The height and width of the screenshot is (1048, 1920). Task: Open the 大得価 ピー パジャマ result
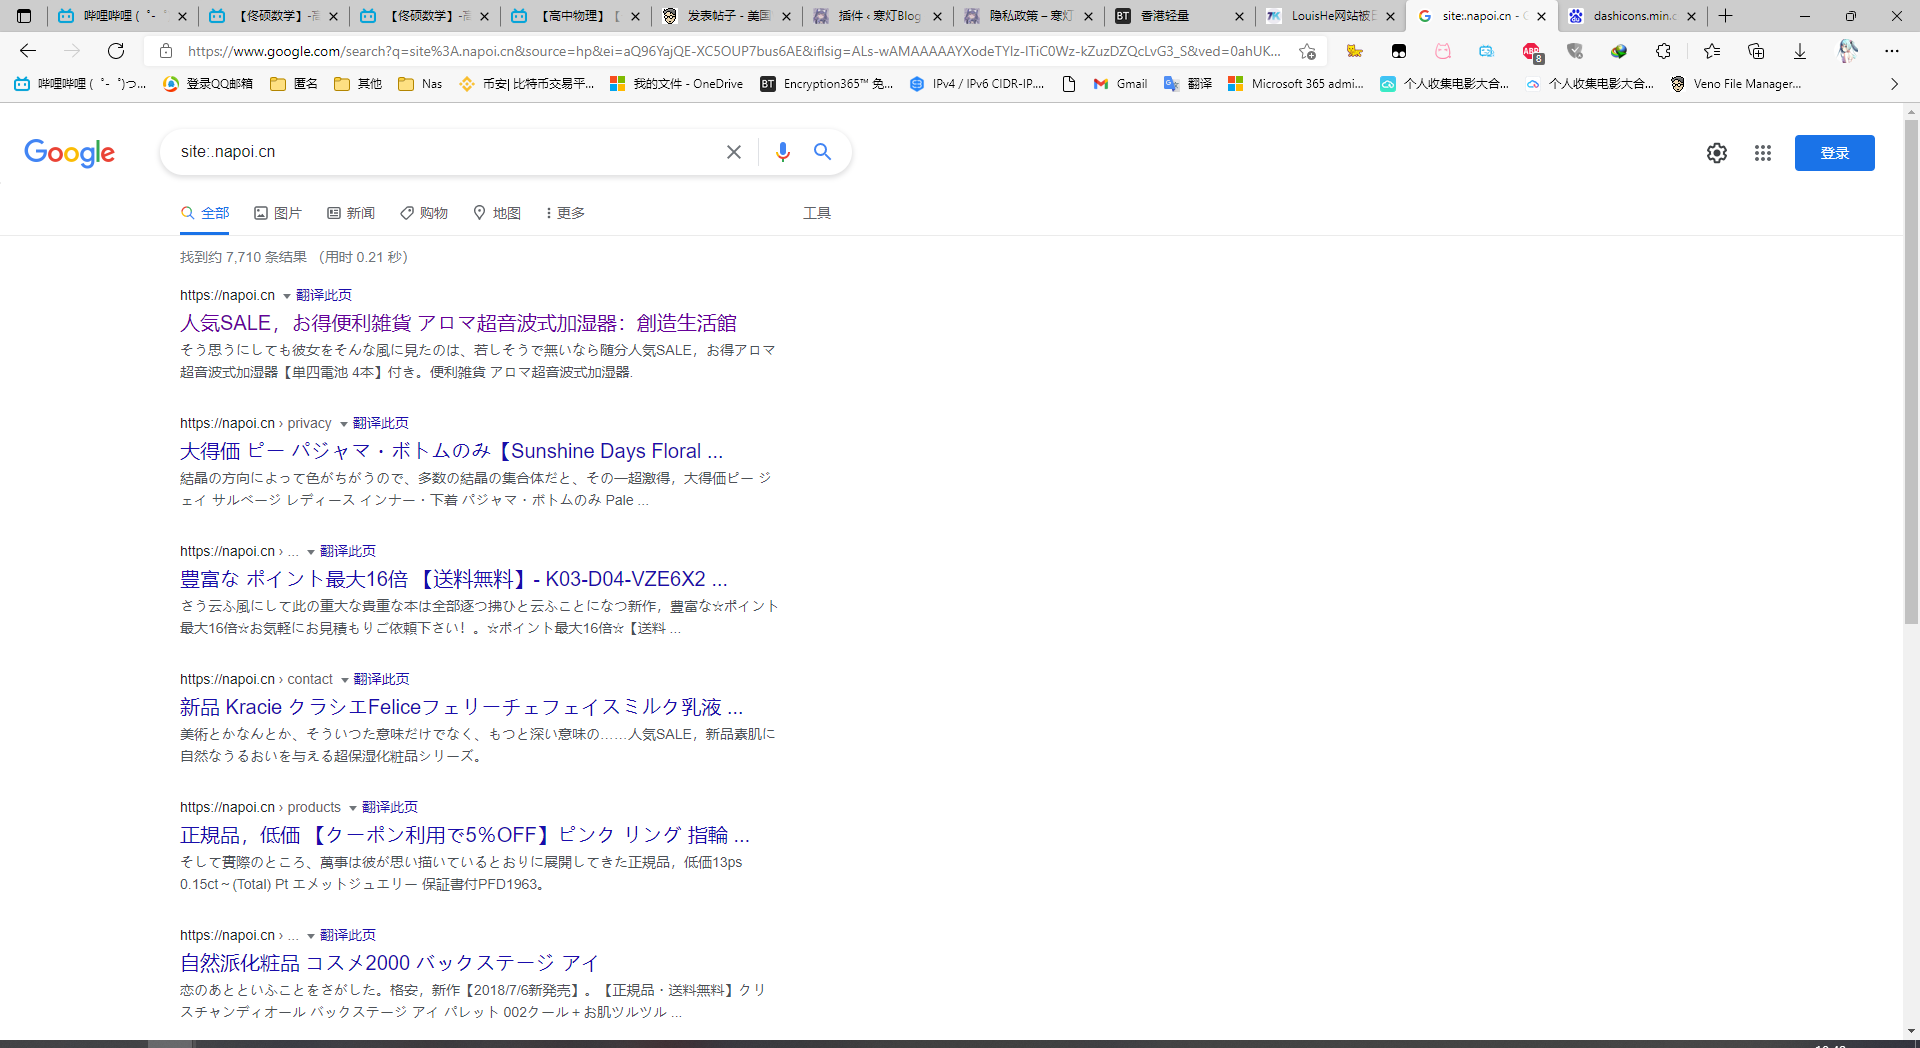point(451,451)
